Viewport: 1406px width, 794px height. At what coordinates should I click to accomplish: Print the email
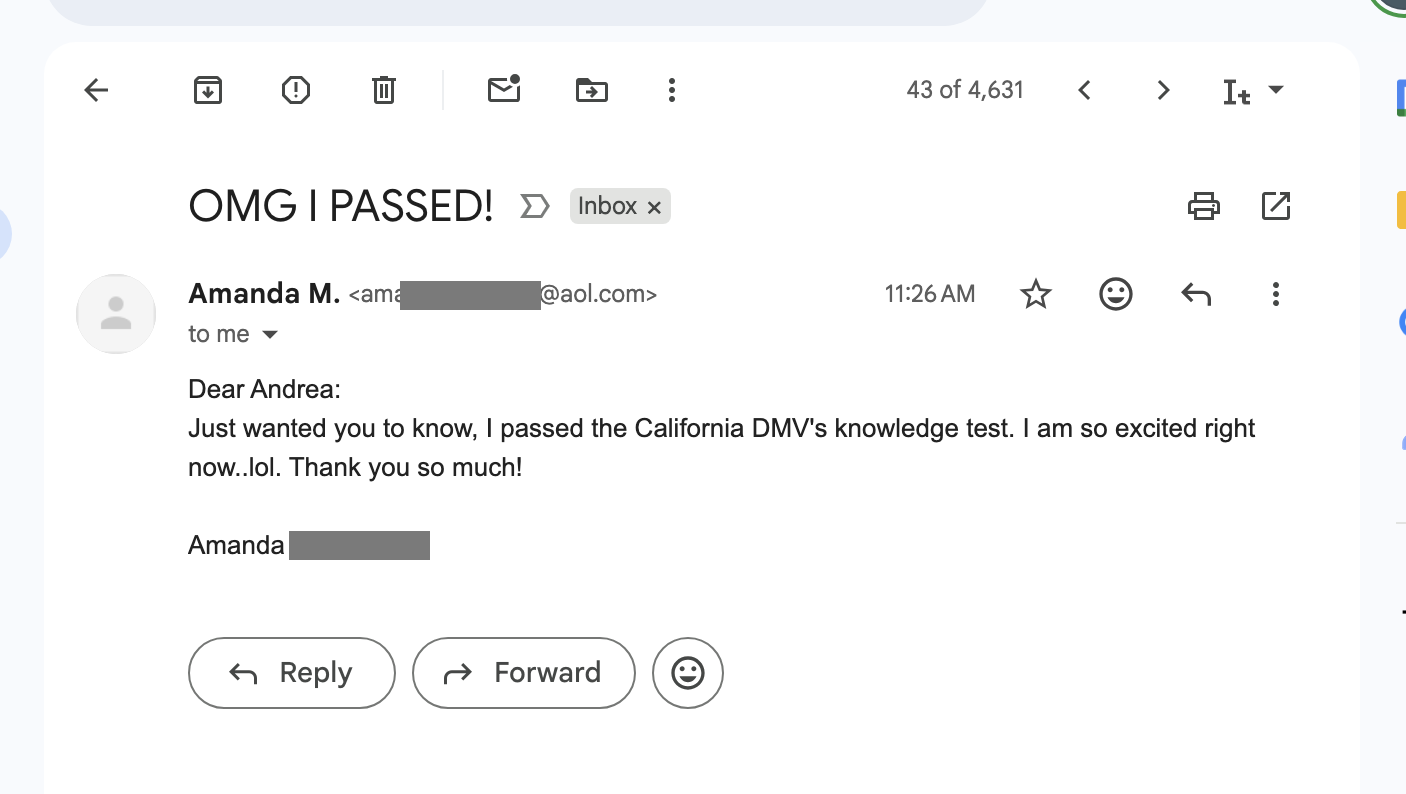pyautogui.click(x=1204, y=206)
